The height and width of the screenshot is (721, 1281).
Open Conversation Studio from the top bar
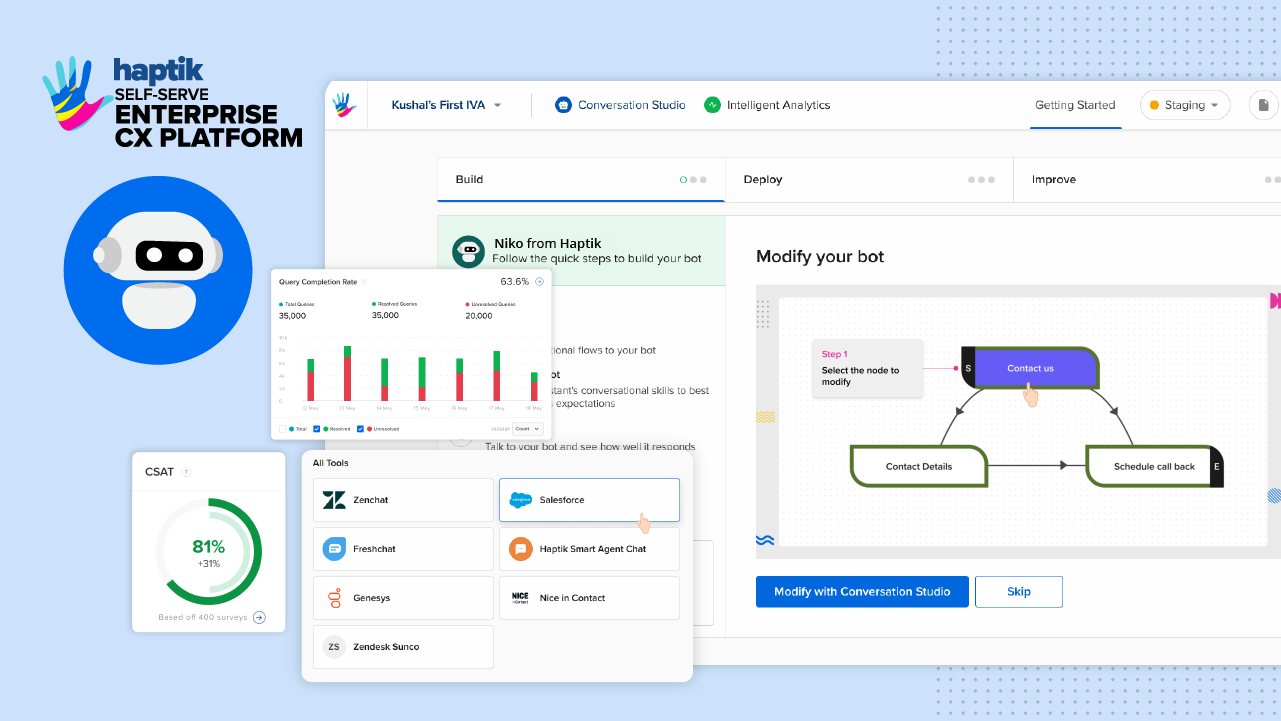(x=621, y=105)
